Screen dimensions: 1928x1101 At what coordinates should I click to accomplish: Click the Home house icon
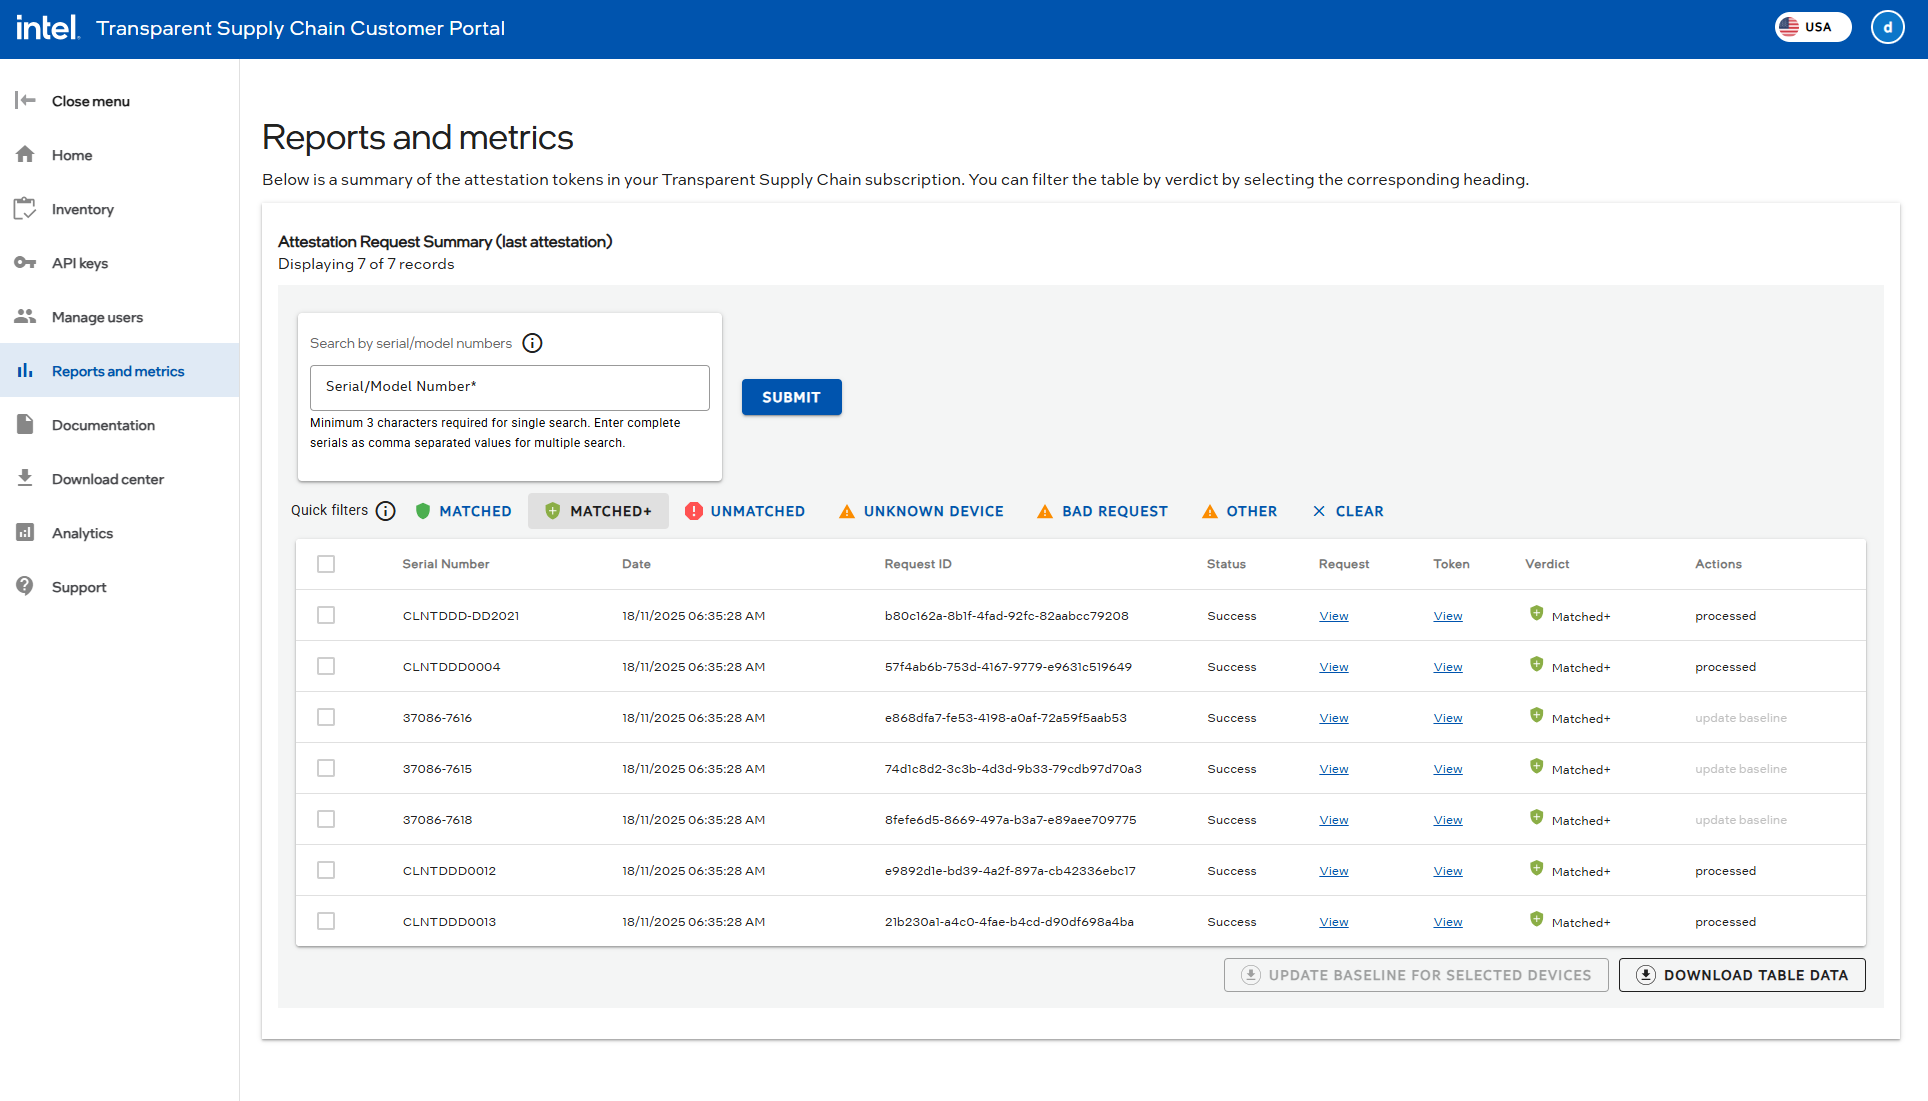(25, 154)
